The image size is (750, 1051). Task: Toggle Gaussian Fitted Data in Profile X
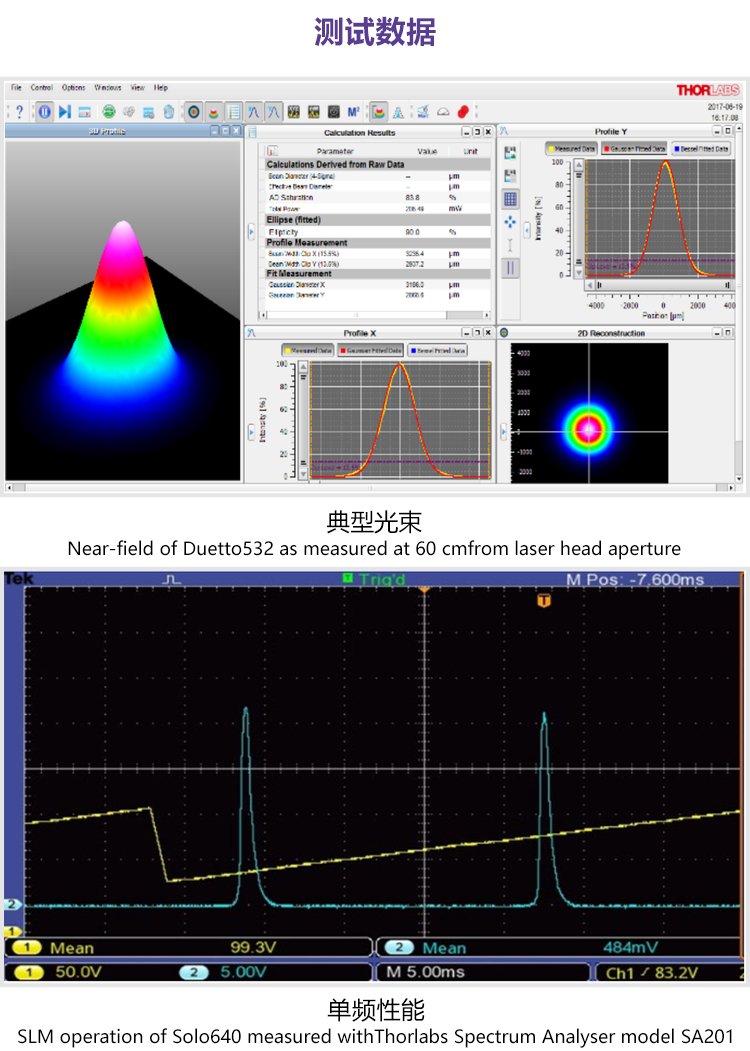point(371,351)
